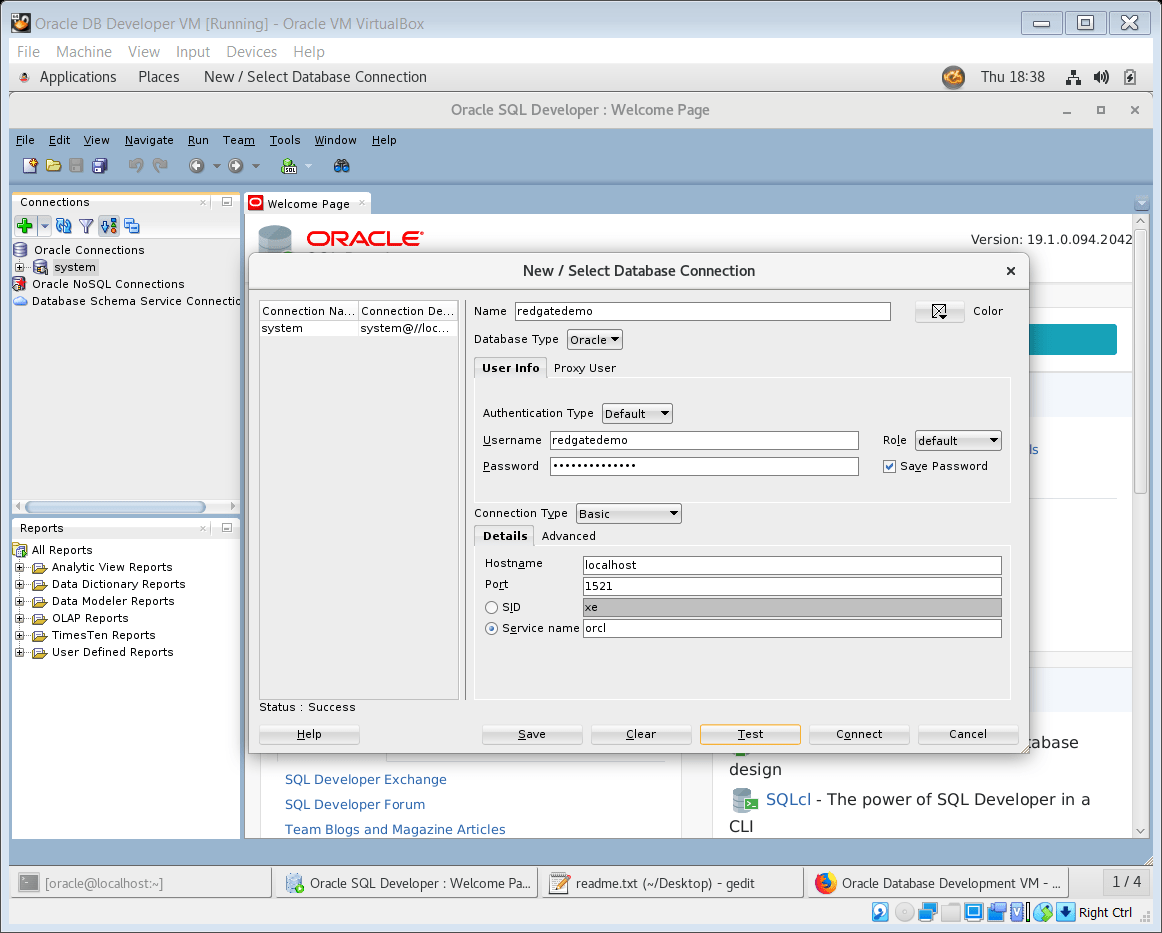Open the SQL Worksheet toolbar icon
This screenshot has width=1162, height=933.
289,166
